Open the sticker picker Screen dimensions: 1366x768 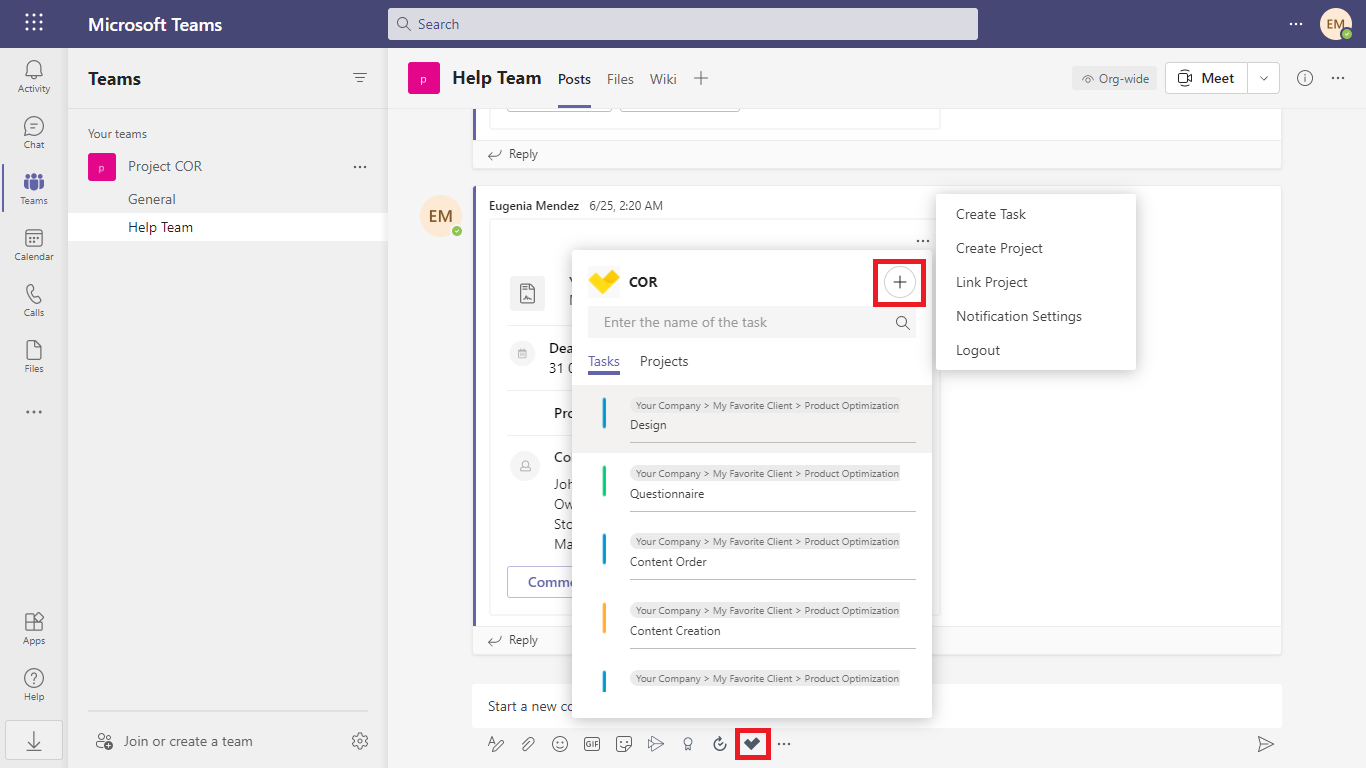pyautogui.click(x=624, y=743)
